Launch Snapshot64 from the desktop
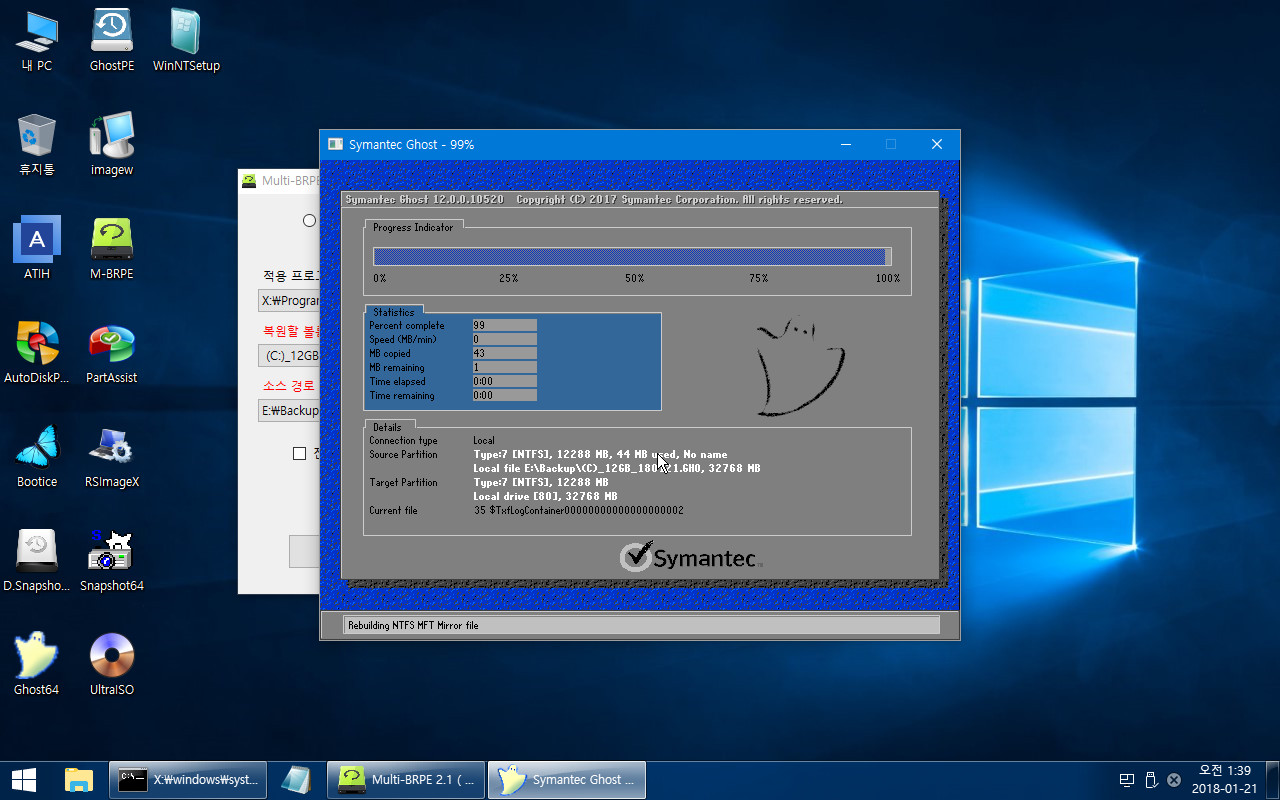1280x800 pixels. (112, 560)
